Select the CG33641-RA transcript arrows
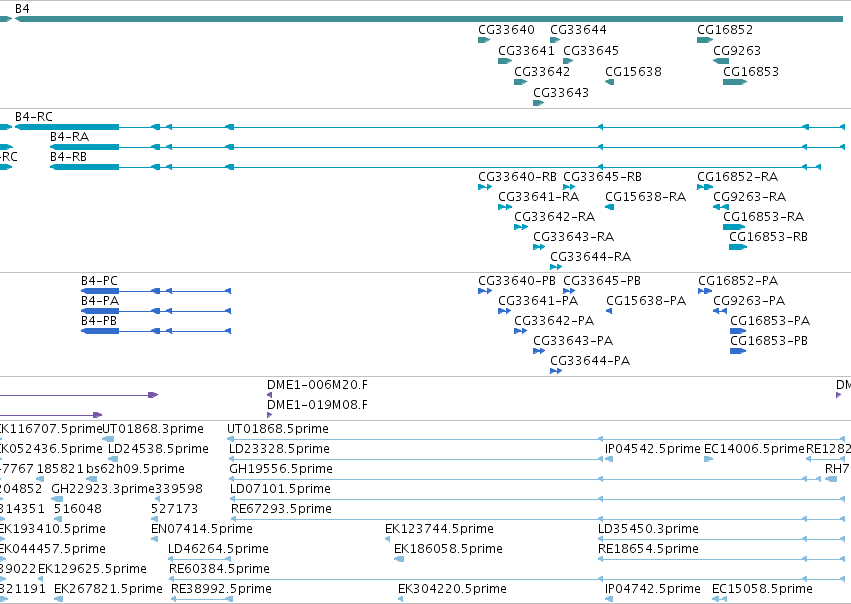This screenshot has width=851, height=604. 505,207
